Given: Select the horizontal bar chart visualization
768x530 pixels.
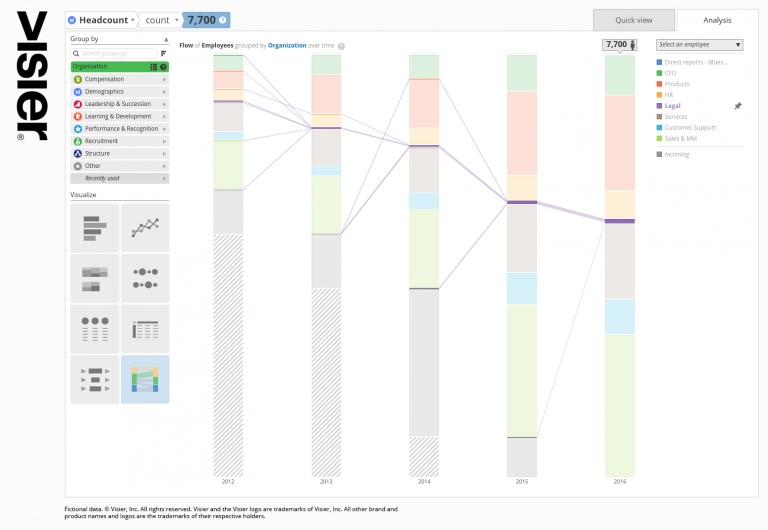Looking at the screenshot, I should tap(94, 228).
